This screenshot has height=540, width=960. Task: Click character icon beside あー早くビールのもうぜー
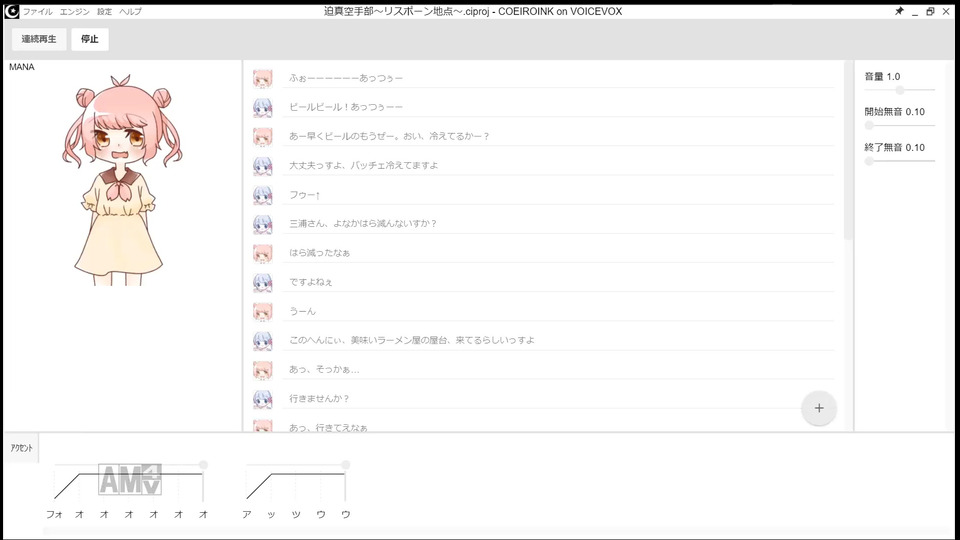263,137
